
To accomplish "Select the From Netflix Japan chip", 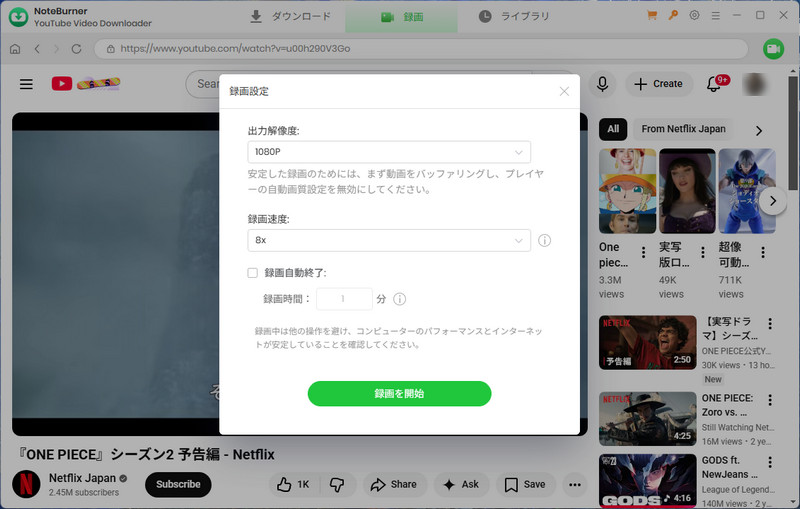I will click(683, 130).
